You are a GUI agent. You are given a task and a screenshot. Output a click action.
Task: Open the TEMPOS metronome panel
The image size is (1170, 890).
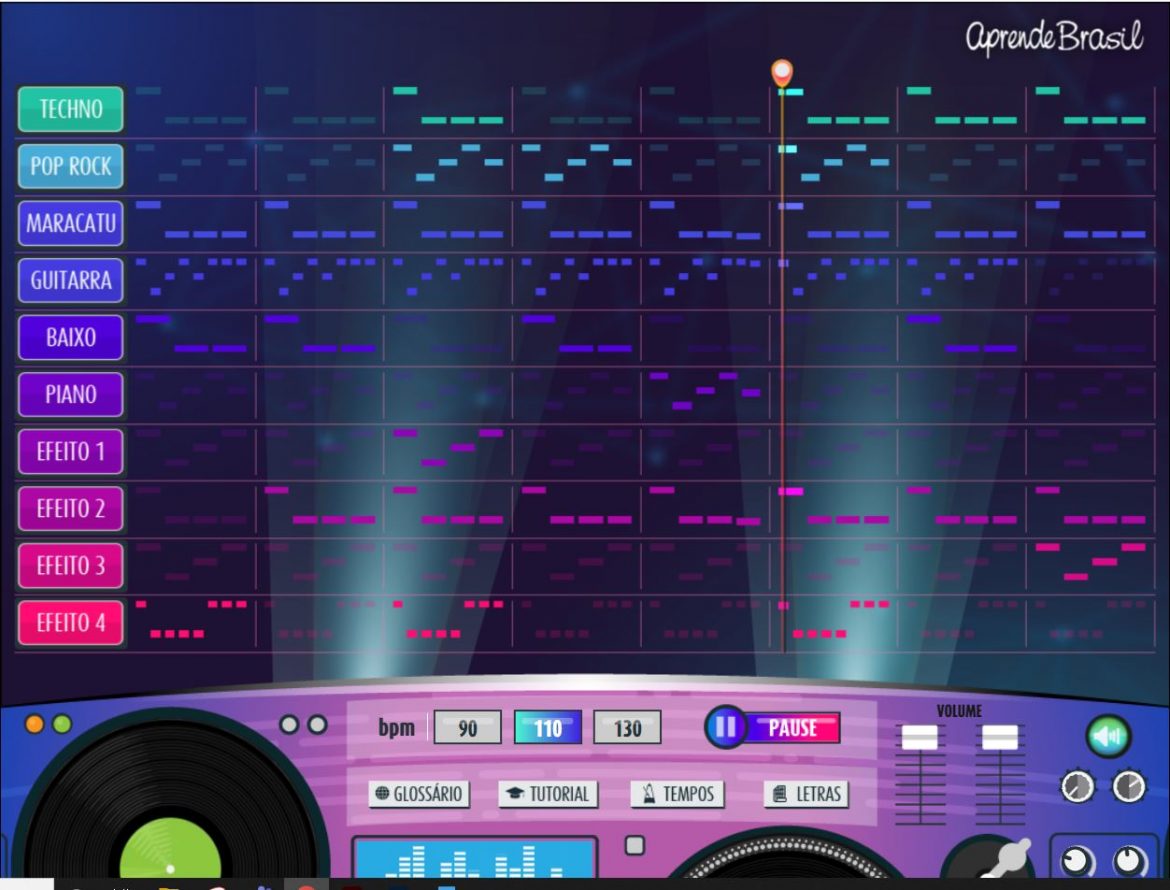(x=678, y=794)
